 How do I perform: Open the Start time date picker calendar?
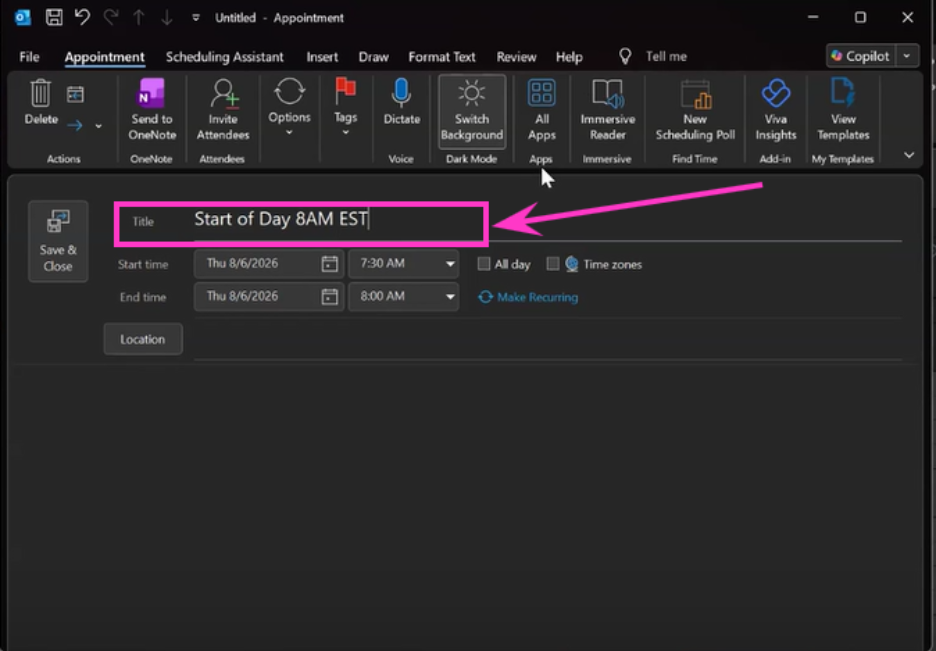(x=330, y=264)
